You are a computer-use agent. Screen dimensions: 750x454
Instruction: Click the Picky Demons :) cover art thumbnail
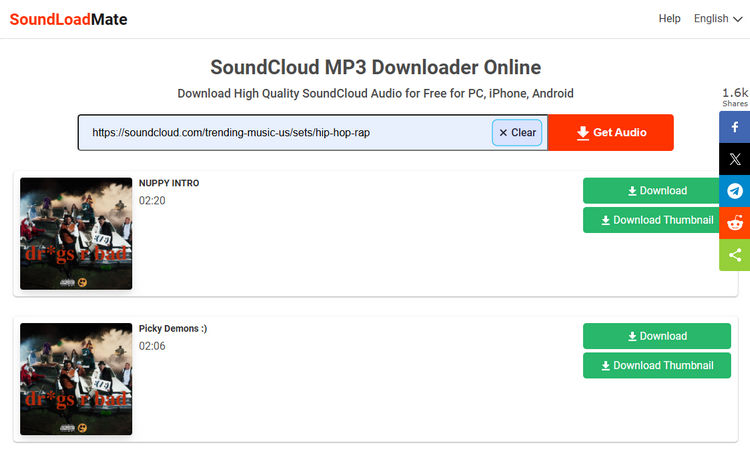[x=76, y=379]
